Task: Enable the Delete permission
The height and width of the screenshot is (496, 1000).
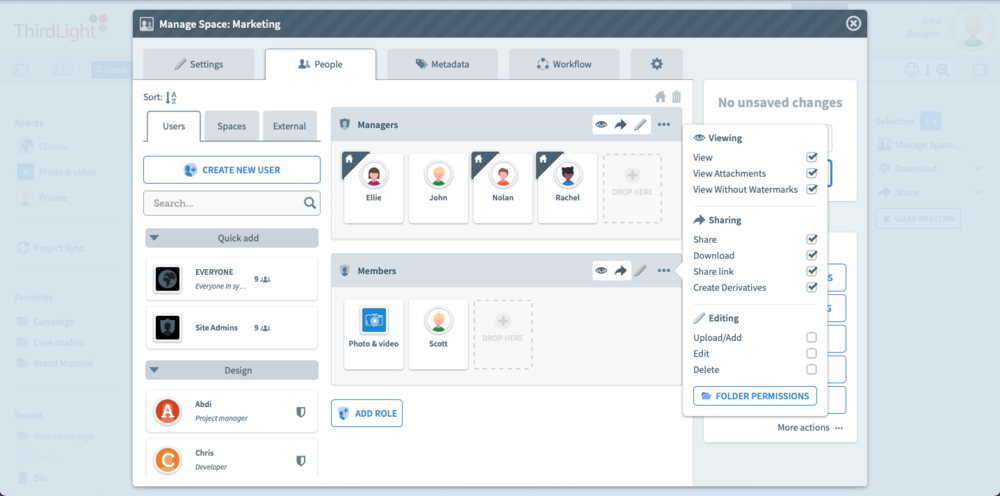Action: (811, 369)
